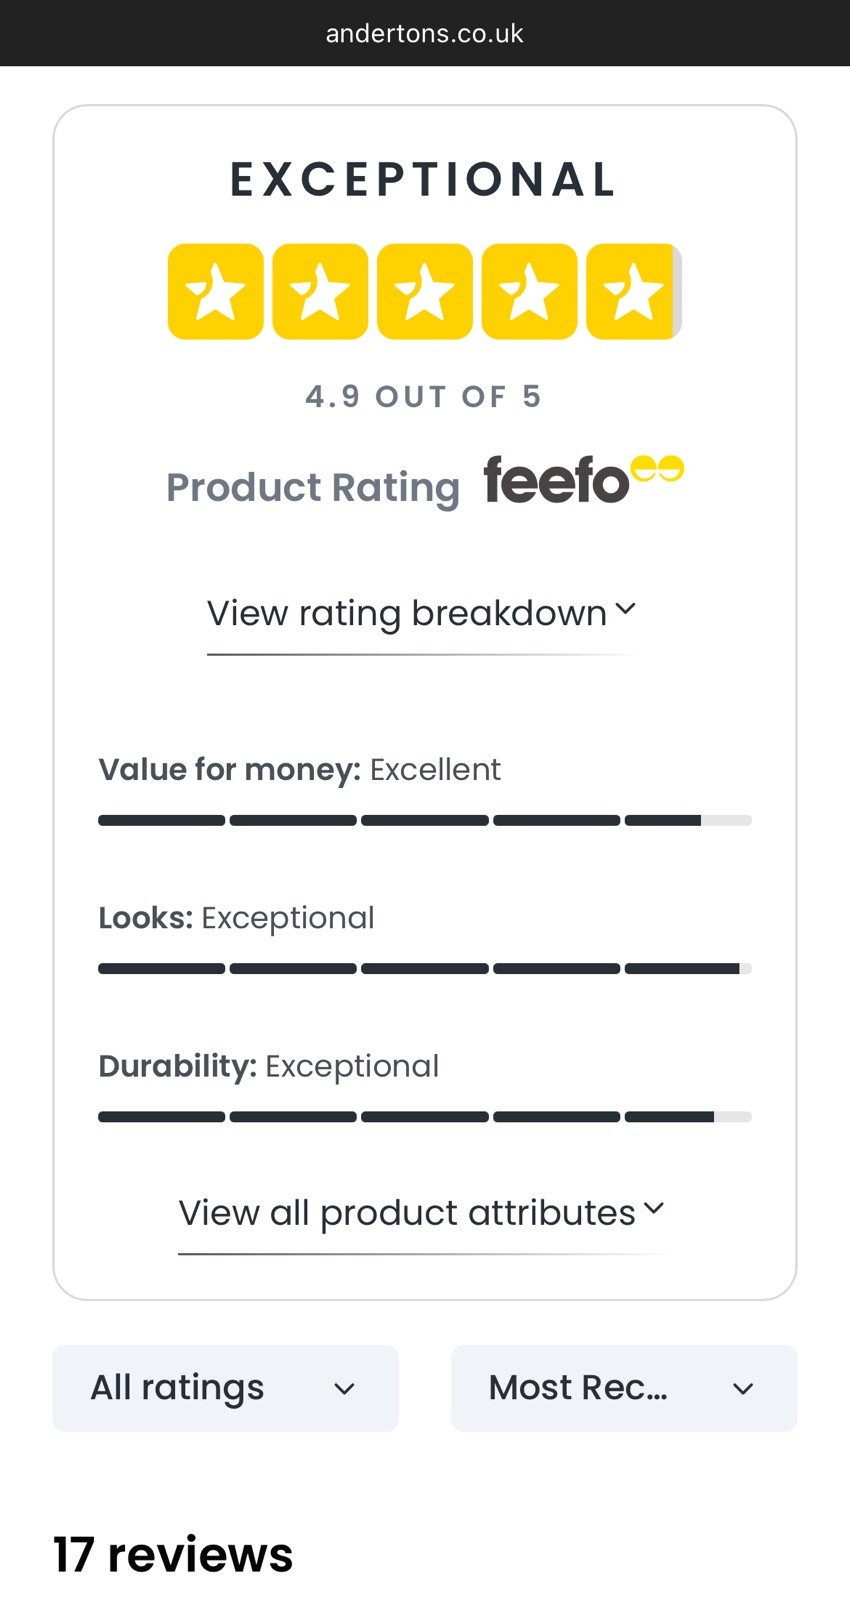850x1600 pixels.
Task: Click the Durability rating bar
Action: pyautogui.click(x=425, y=1116)
